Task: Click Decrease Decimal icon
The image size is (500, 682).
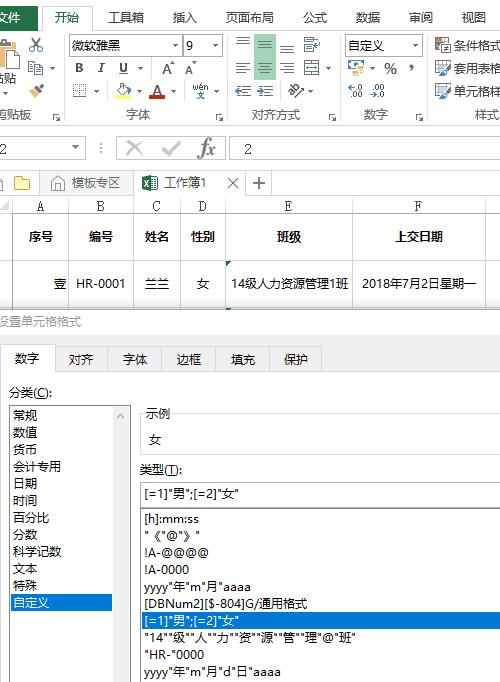Action: coord(377,90)
